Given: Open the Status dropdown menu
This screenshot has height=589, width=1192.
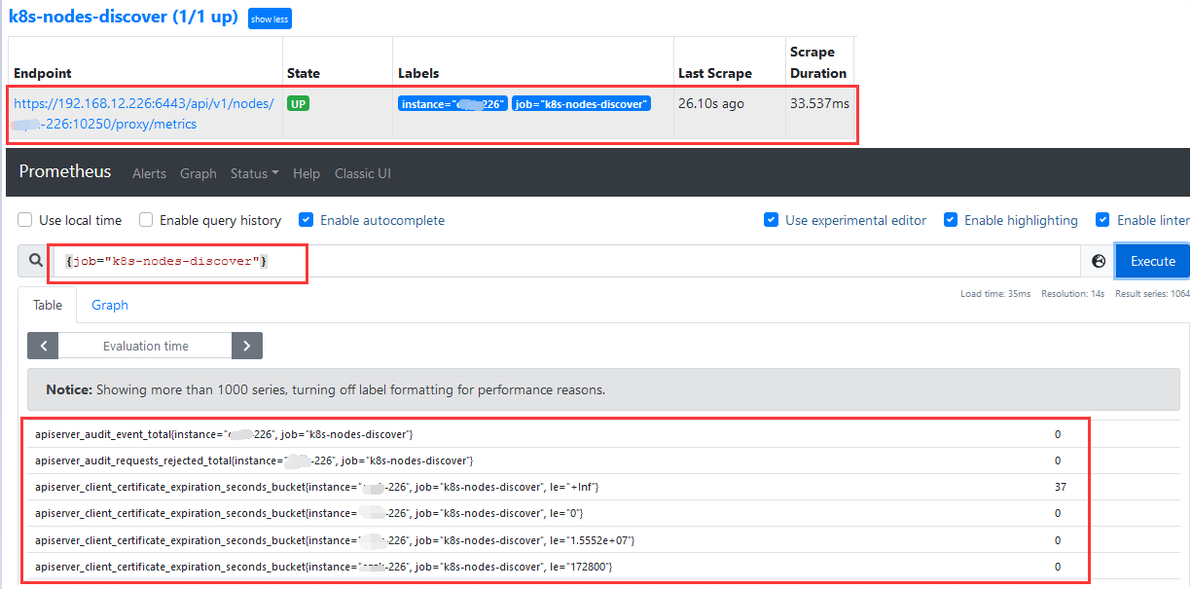Looking at the screenshot, I should [255, 173].
